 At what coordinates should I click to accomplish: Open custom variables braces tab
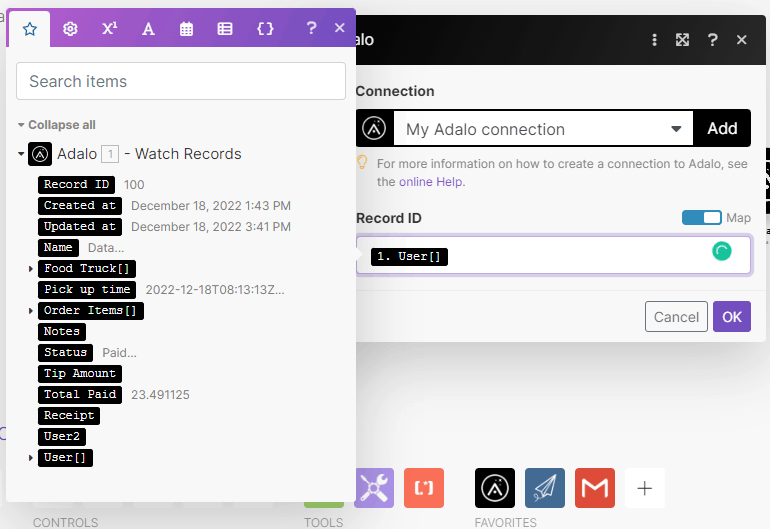pos(265,28)
